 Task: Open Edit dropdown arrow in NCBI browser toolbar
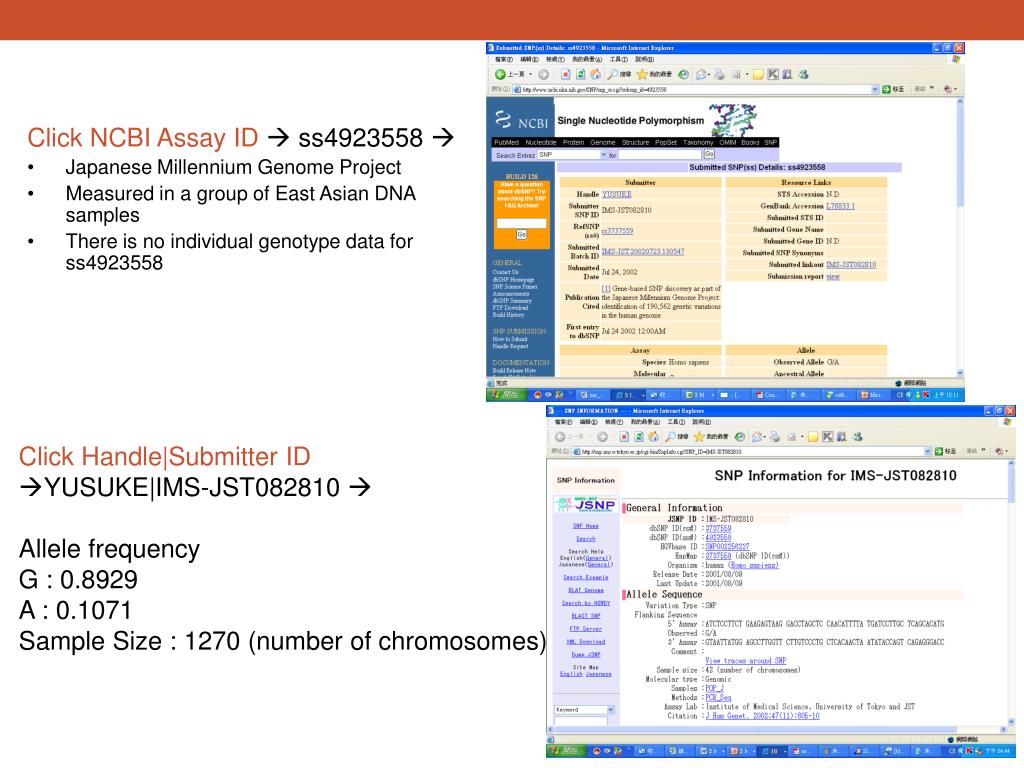(747, 74)
